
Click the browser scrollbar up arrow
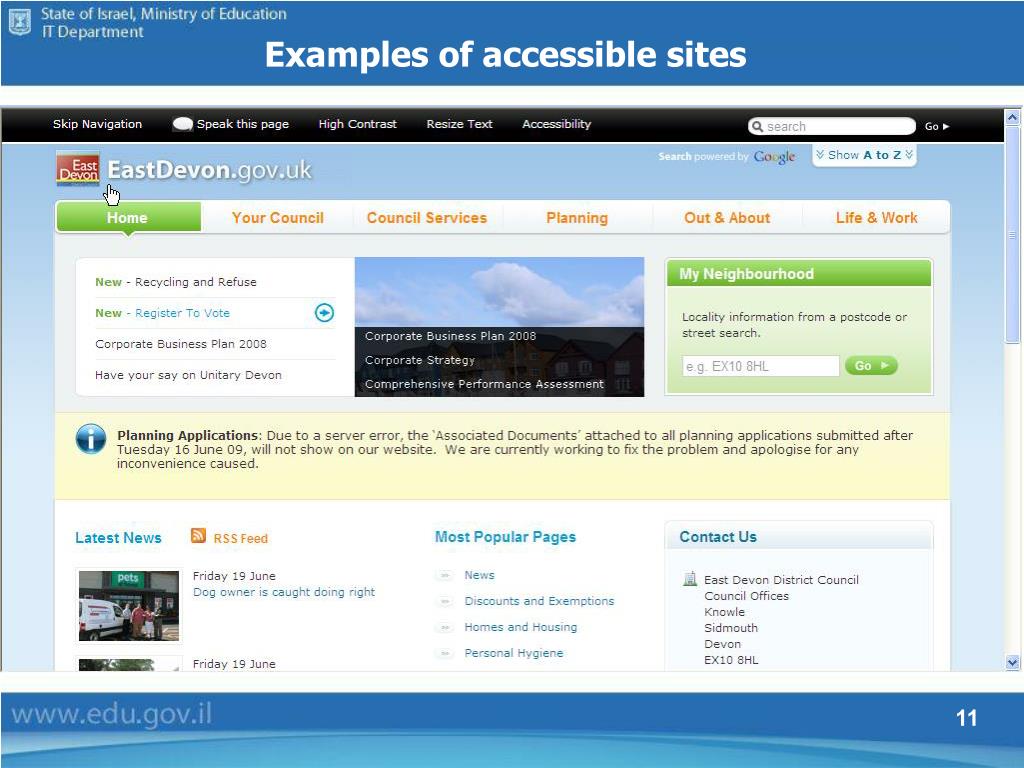(1012, 118)
